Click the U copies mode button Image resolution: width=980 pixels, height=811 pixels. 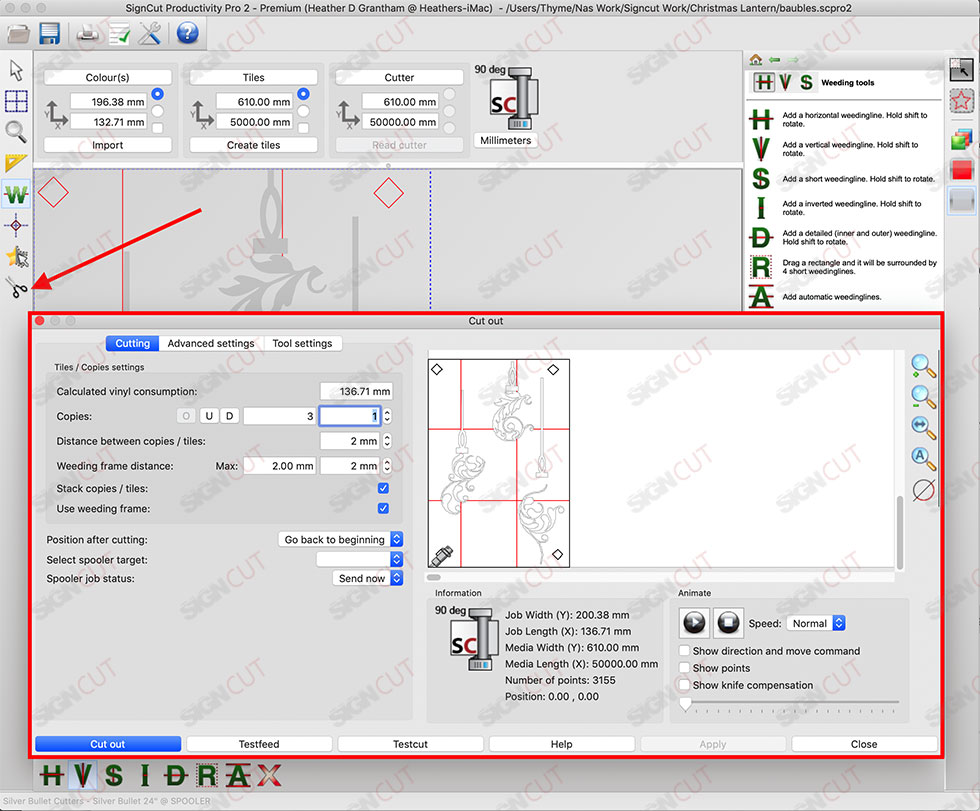click(x=209, y=416)
